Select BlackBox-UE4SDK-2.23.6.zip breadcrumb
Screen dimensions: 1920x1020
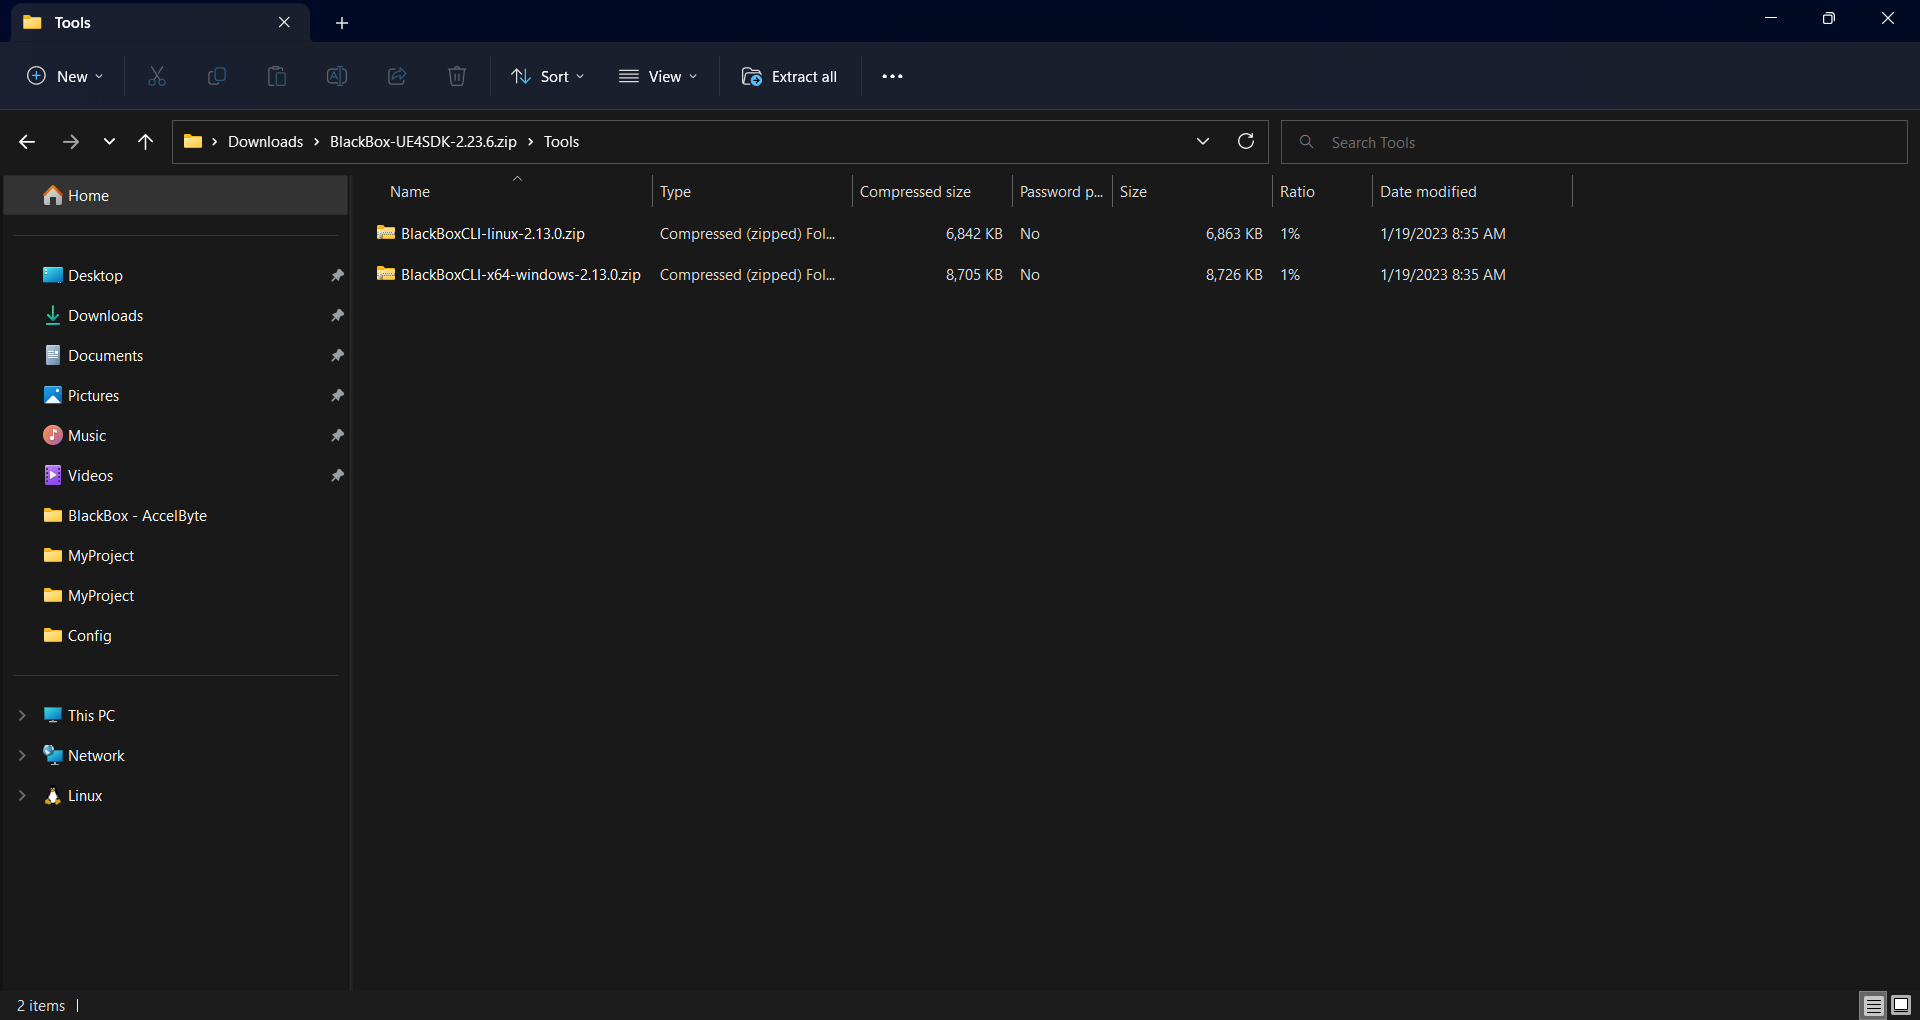tap(423, 142)
